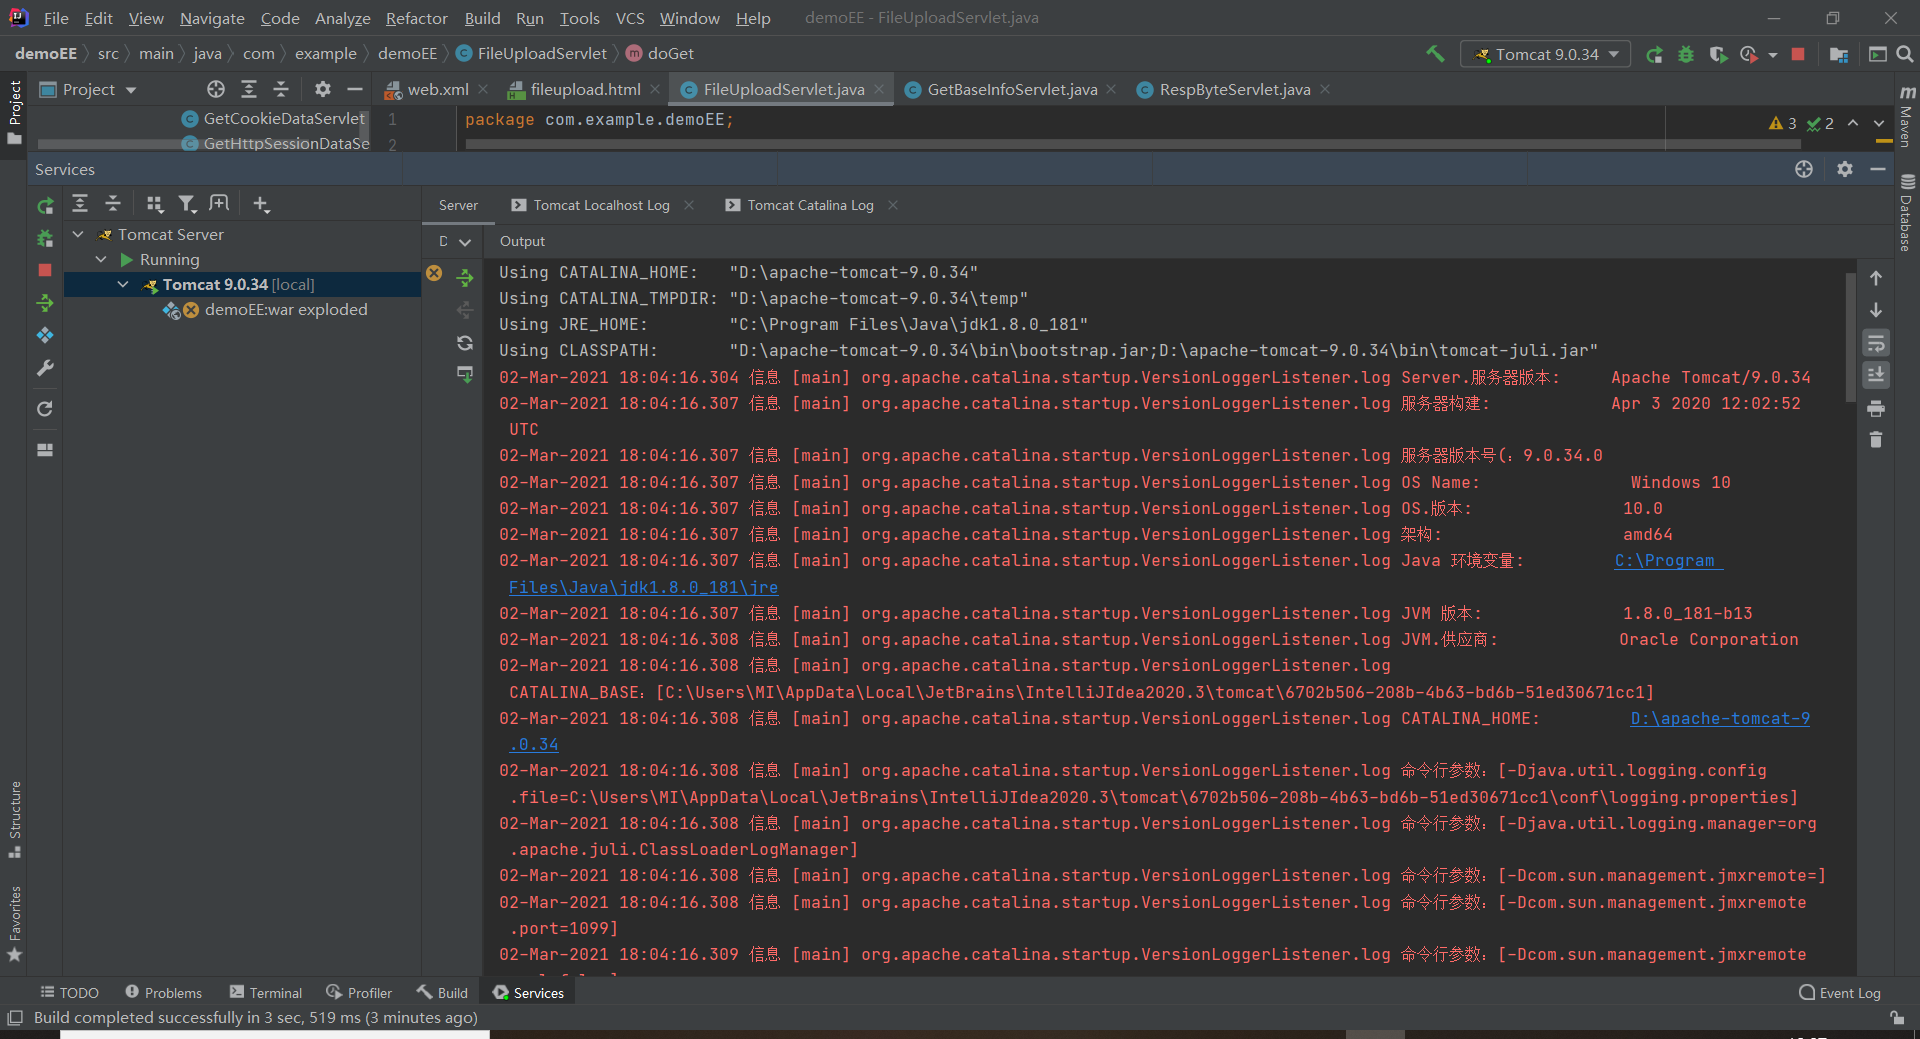
Task: Open the Tomcat 9.0.34 run configuration dropdown
Action: click(x=1546, y=54)
